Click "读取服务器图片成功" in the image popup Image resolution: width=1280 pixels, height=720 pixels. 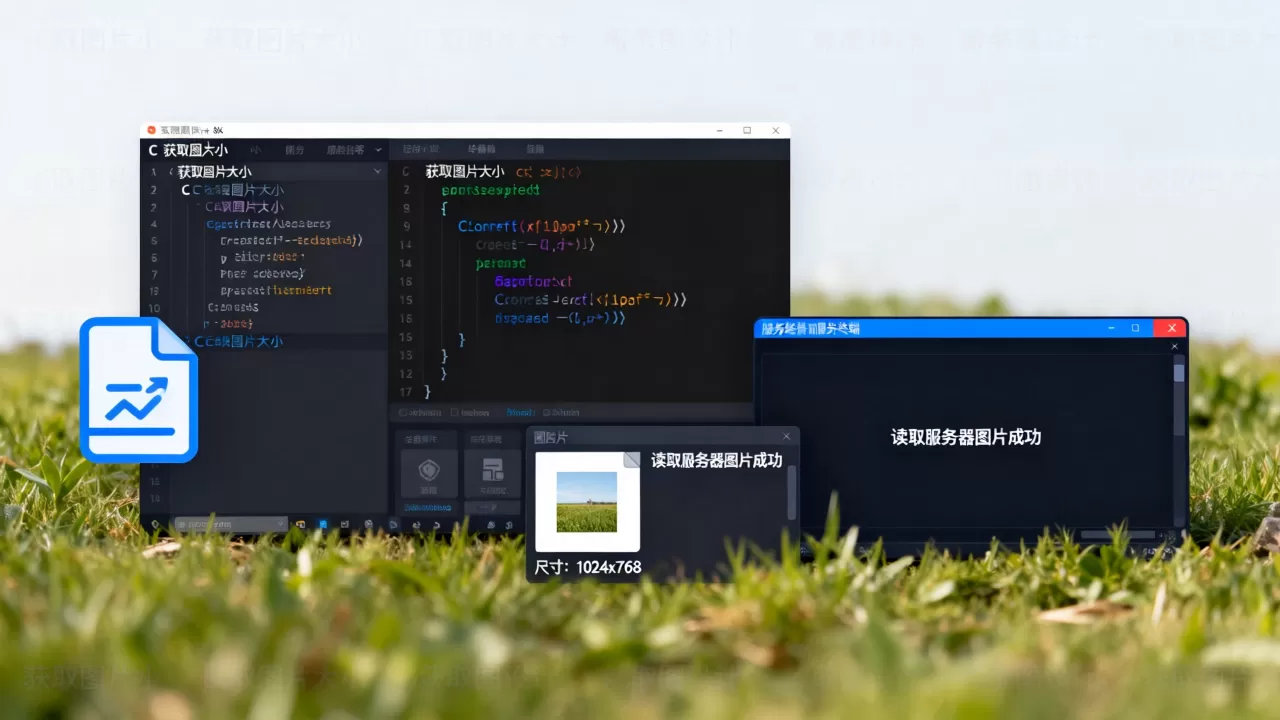click(717, 460)
